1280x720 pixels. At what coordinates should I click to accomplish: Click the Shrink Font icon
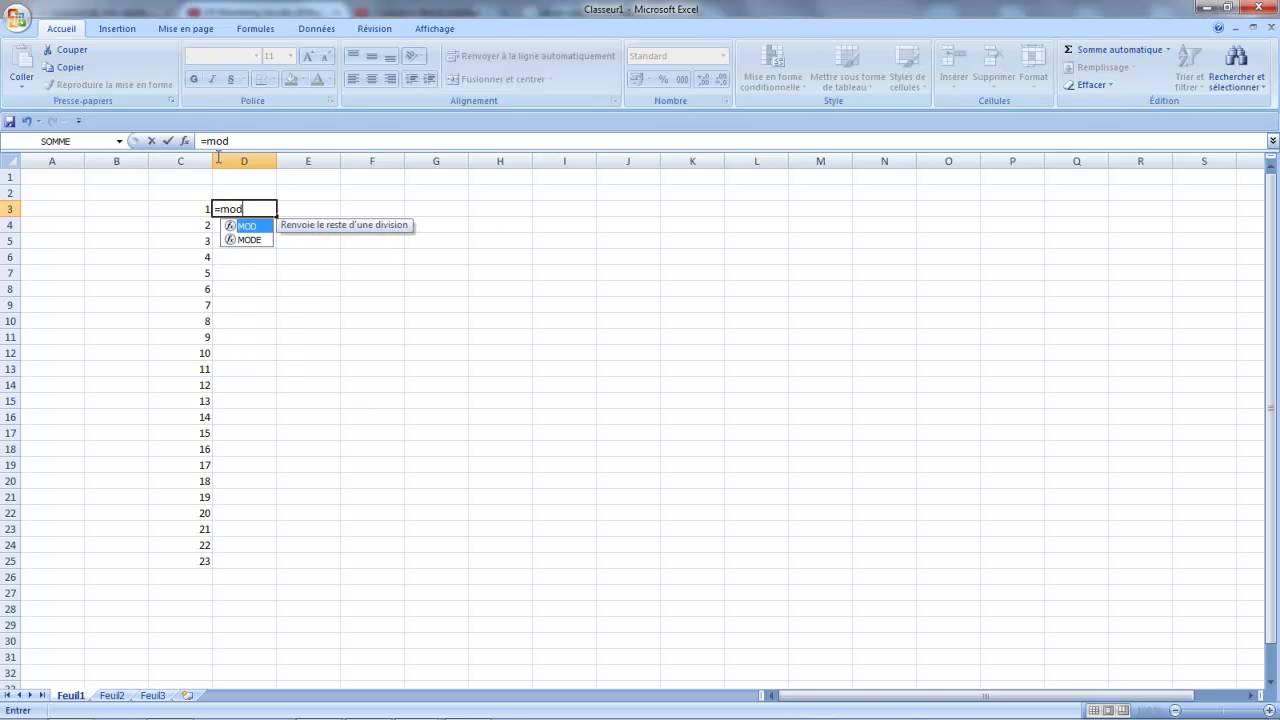(x=325, y=56)
